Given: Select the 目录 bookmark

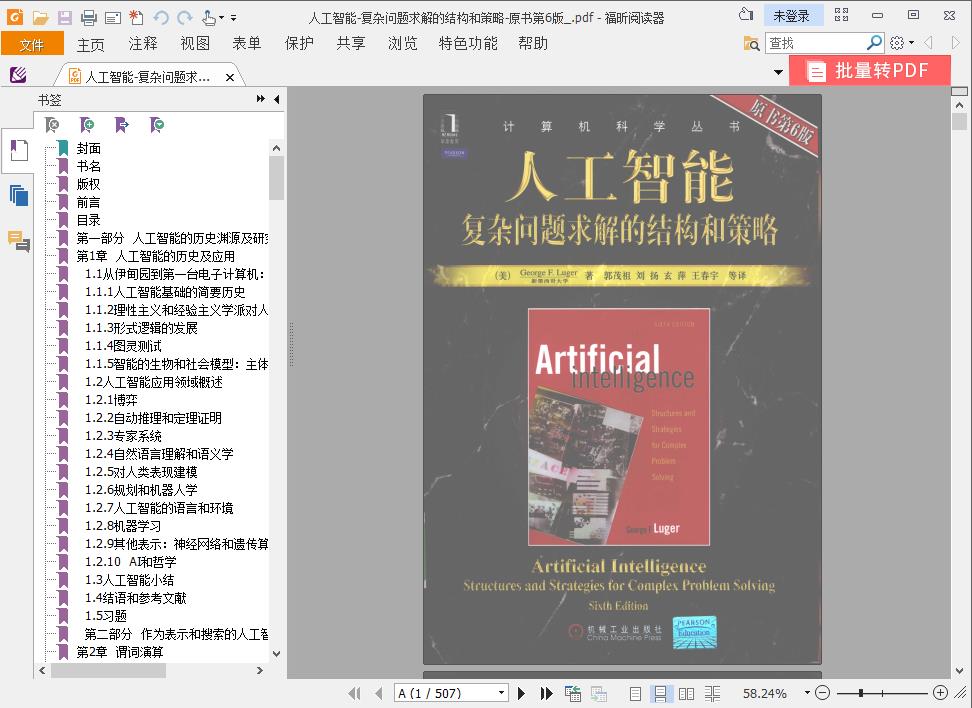Looking at the screenshot, I should [89, 220].
